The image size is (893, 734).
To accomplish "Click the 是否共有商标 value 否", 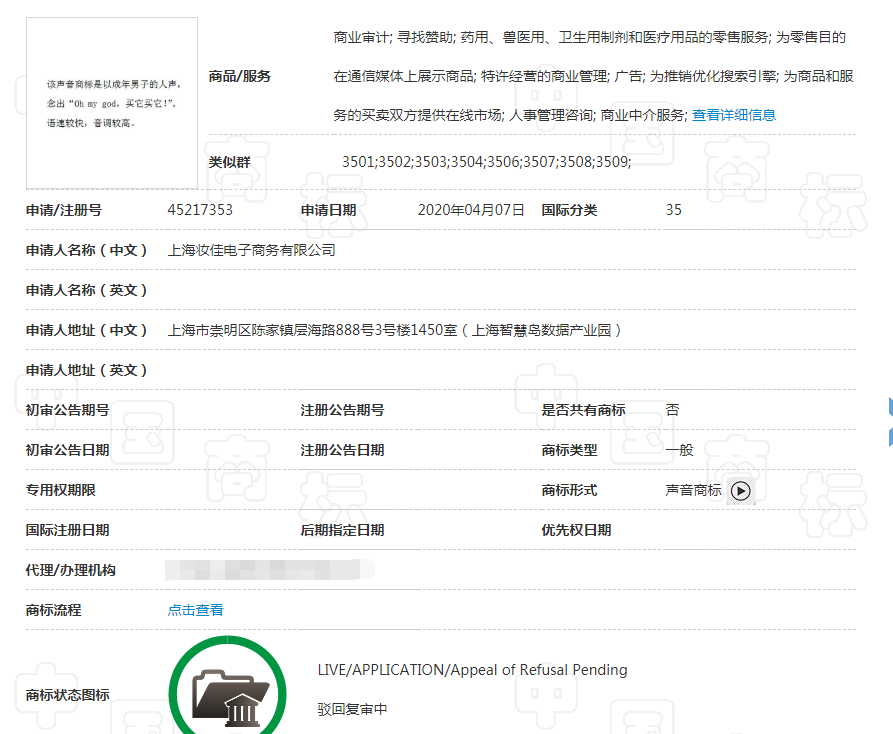I will pyautogui.click(x=672, y=410).
